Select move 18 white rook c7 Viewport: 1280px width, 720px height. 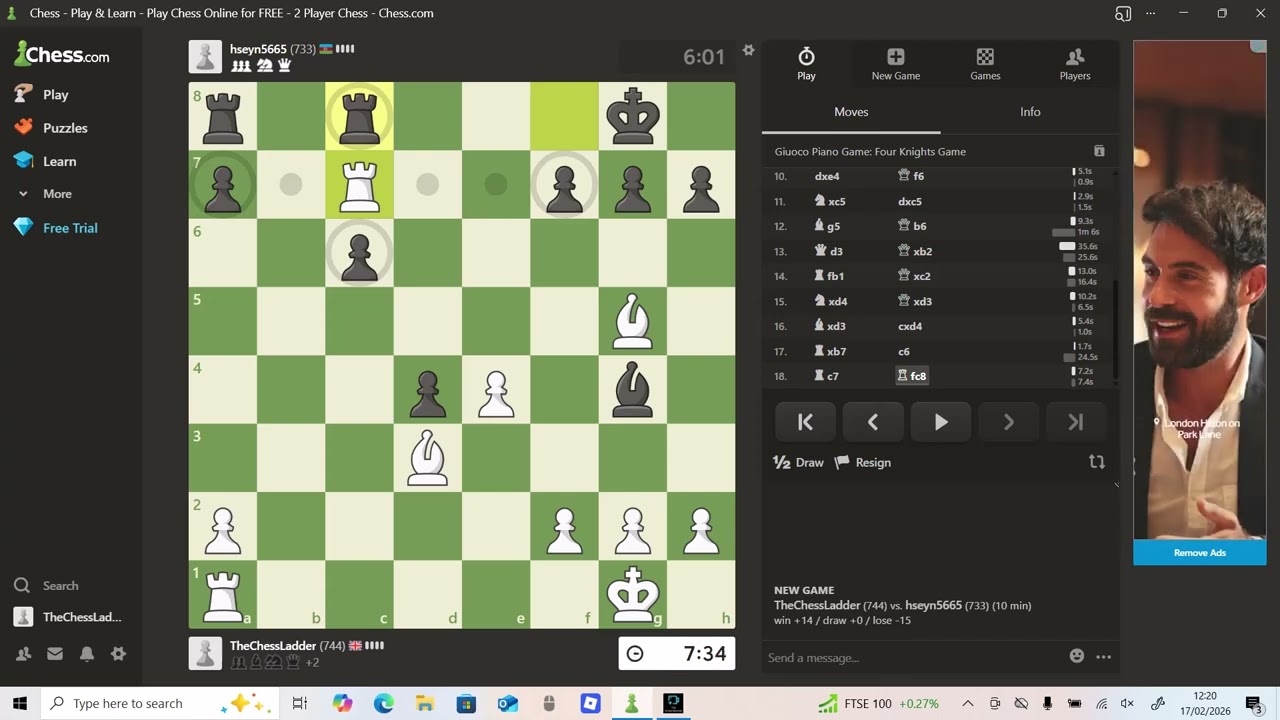[826, 376]
